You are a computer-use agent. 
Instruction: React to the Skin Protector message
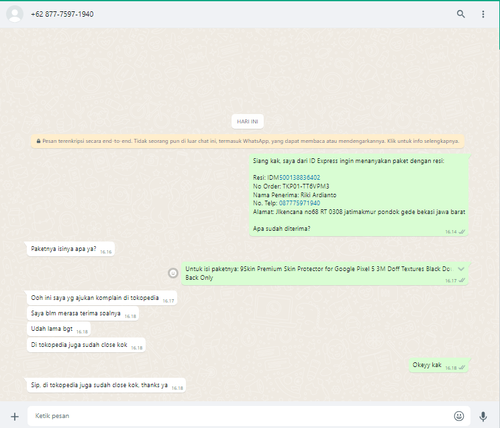tap(173, 273)
